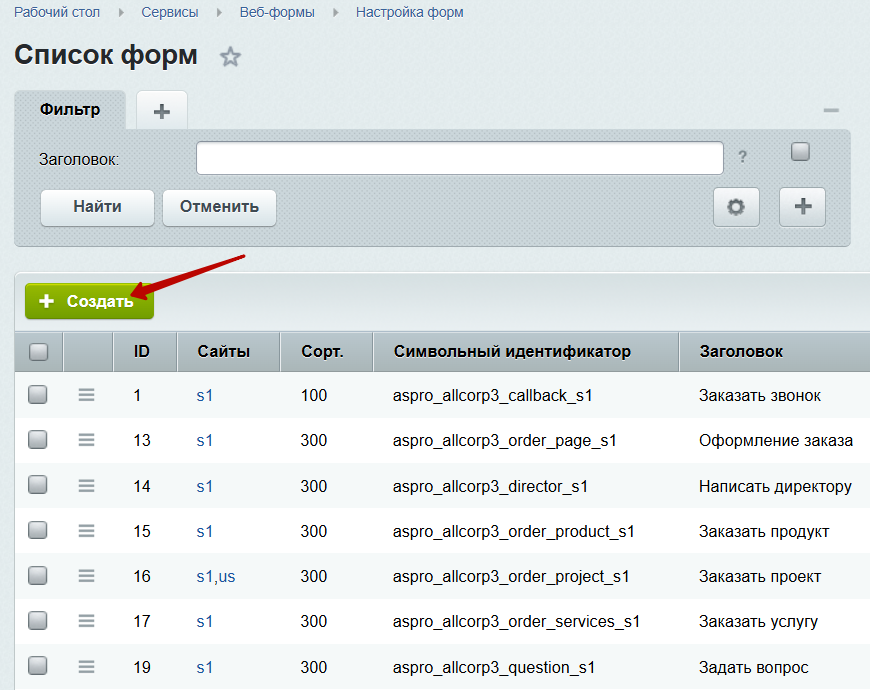870x690 pixels.
Task: Open filter settings gear icon
Action: 736,207
